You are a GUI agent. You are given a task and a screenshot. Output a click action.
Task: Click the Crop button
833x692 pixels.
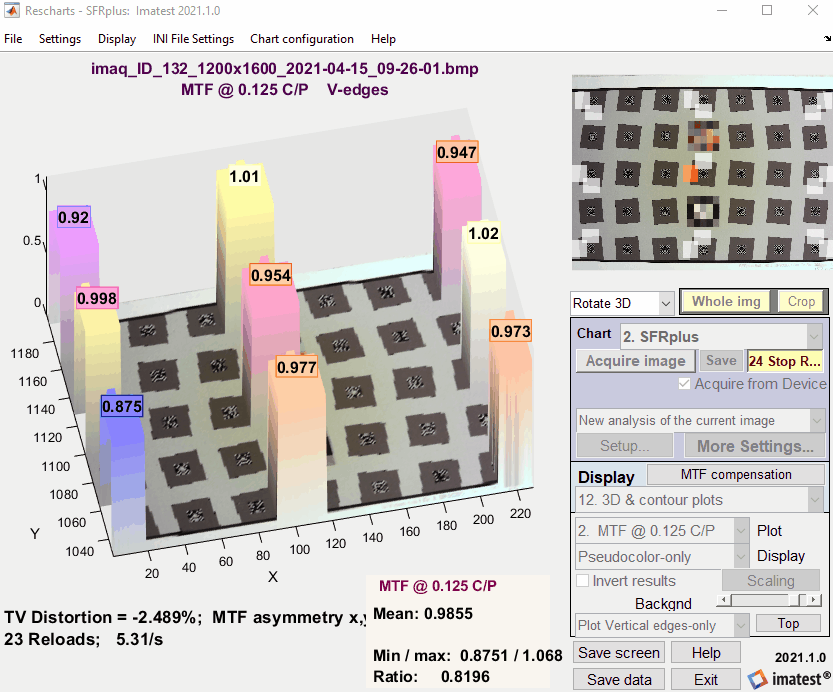click(801, 301)
